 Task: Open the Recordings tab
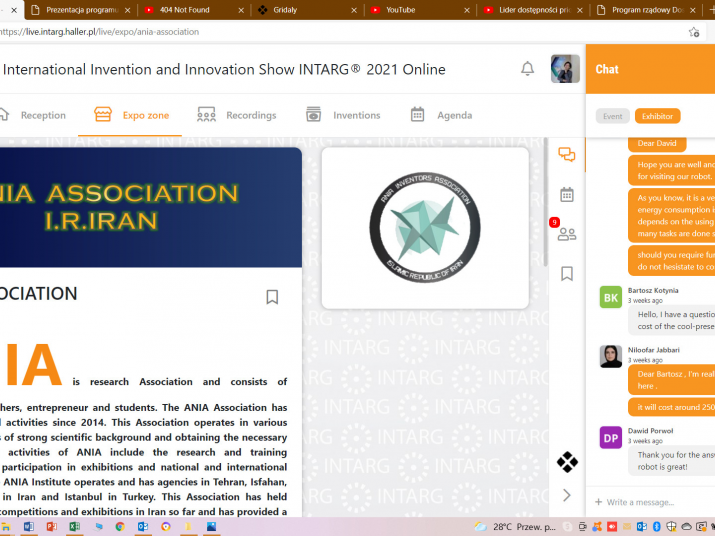pyautogui.click(x=237, y=115)
